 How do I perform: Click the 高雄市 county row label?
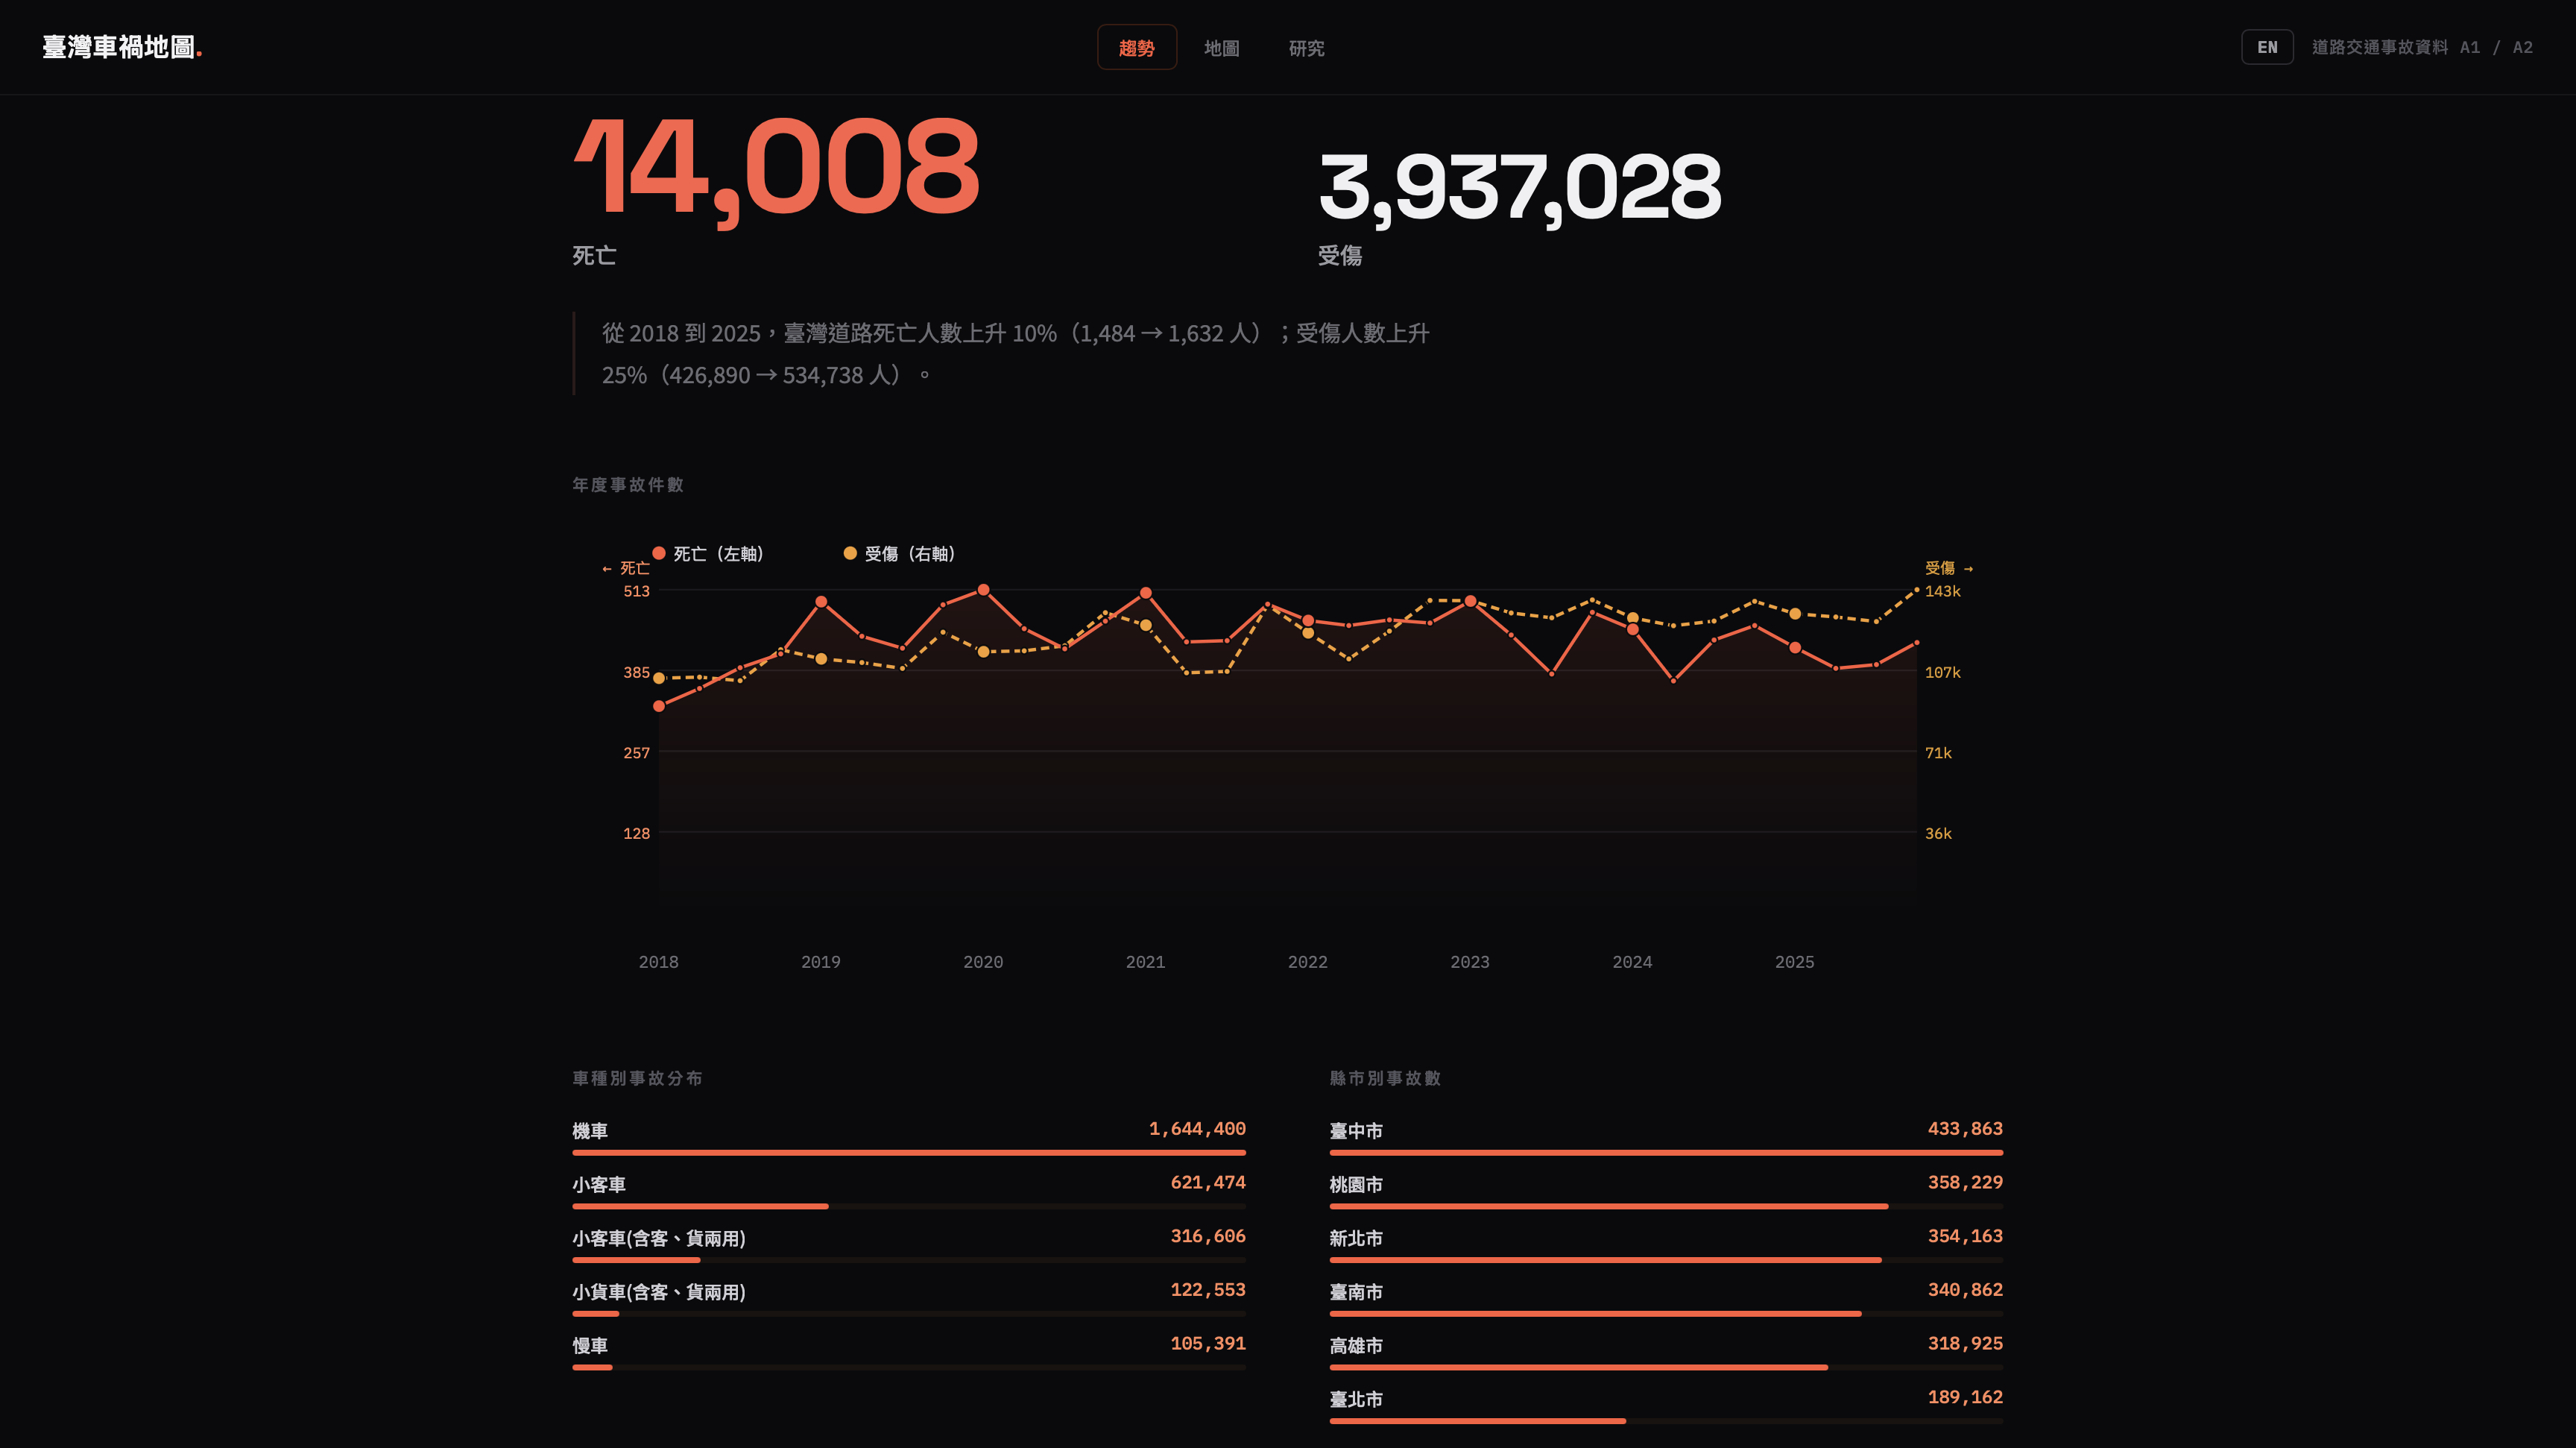[1356, 1345]
